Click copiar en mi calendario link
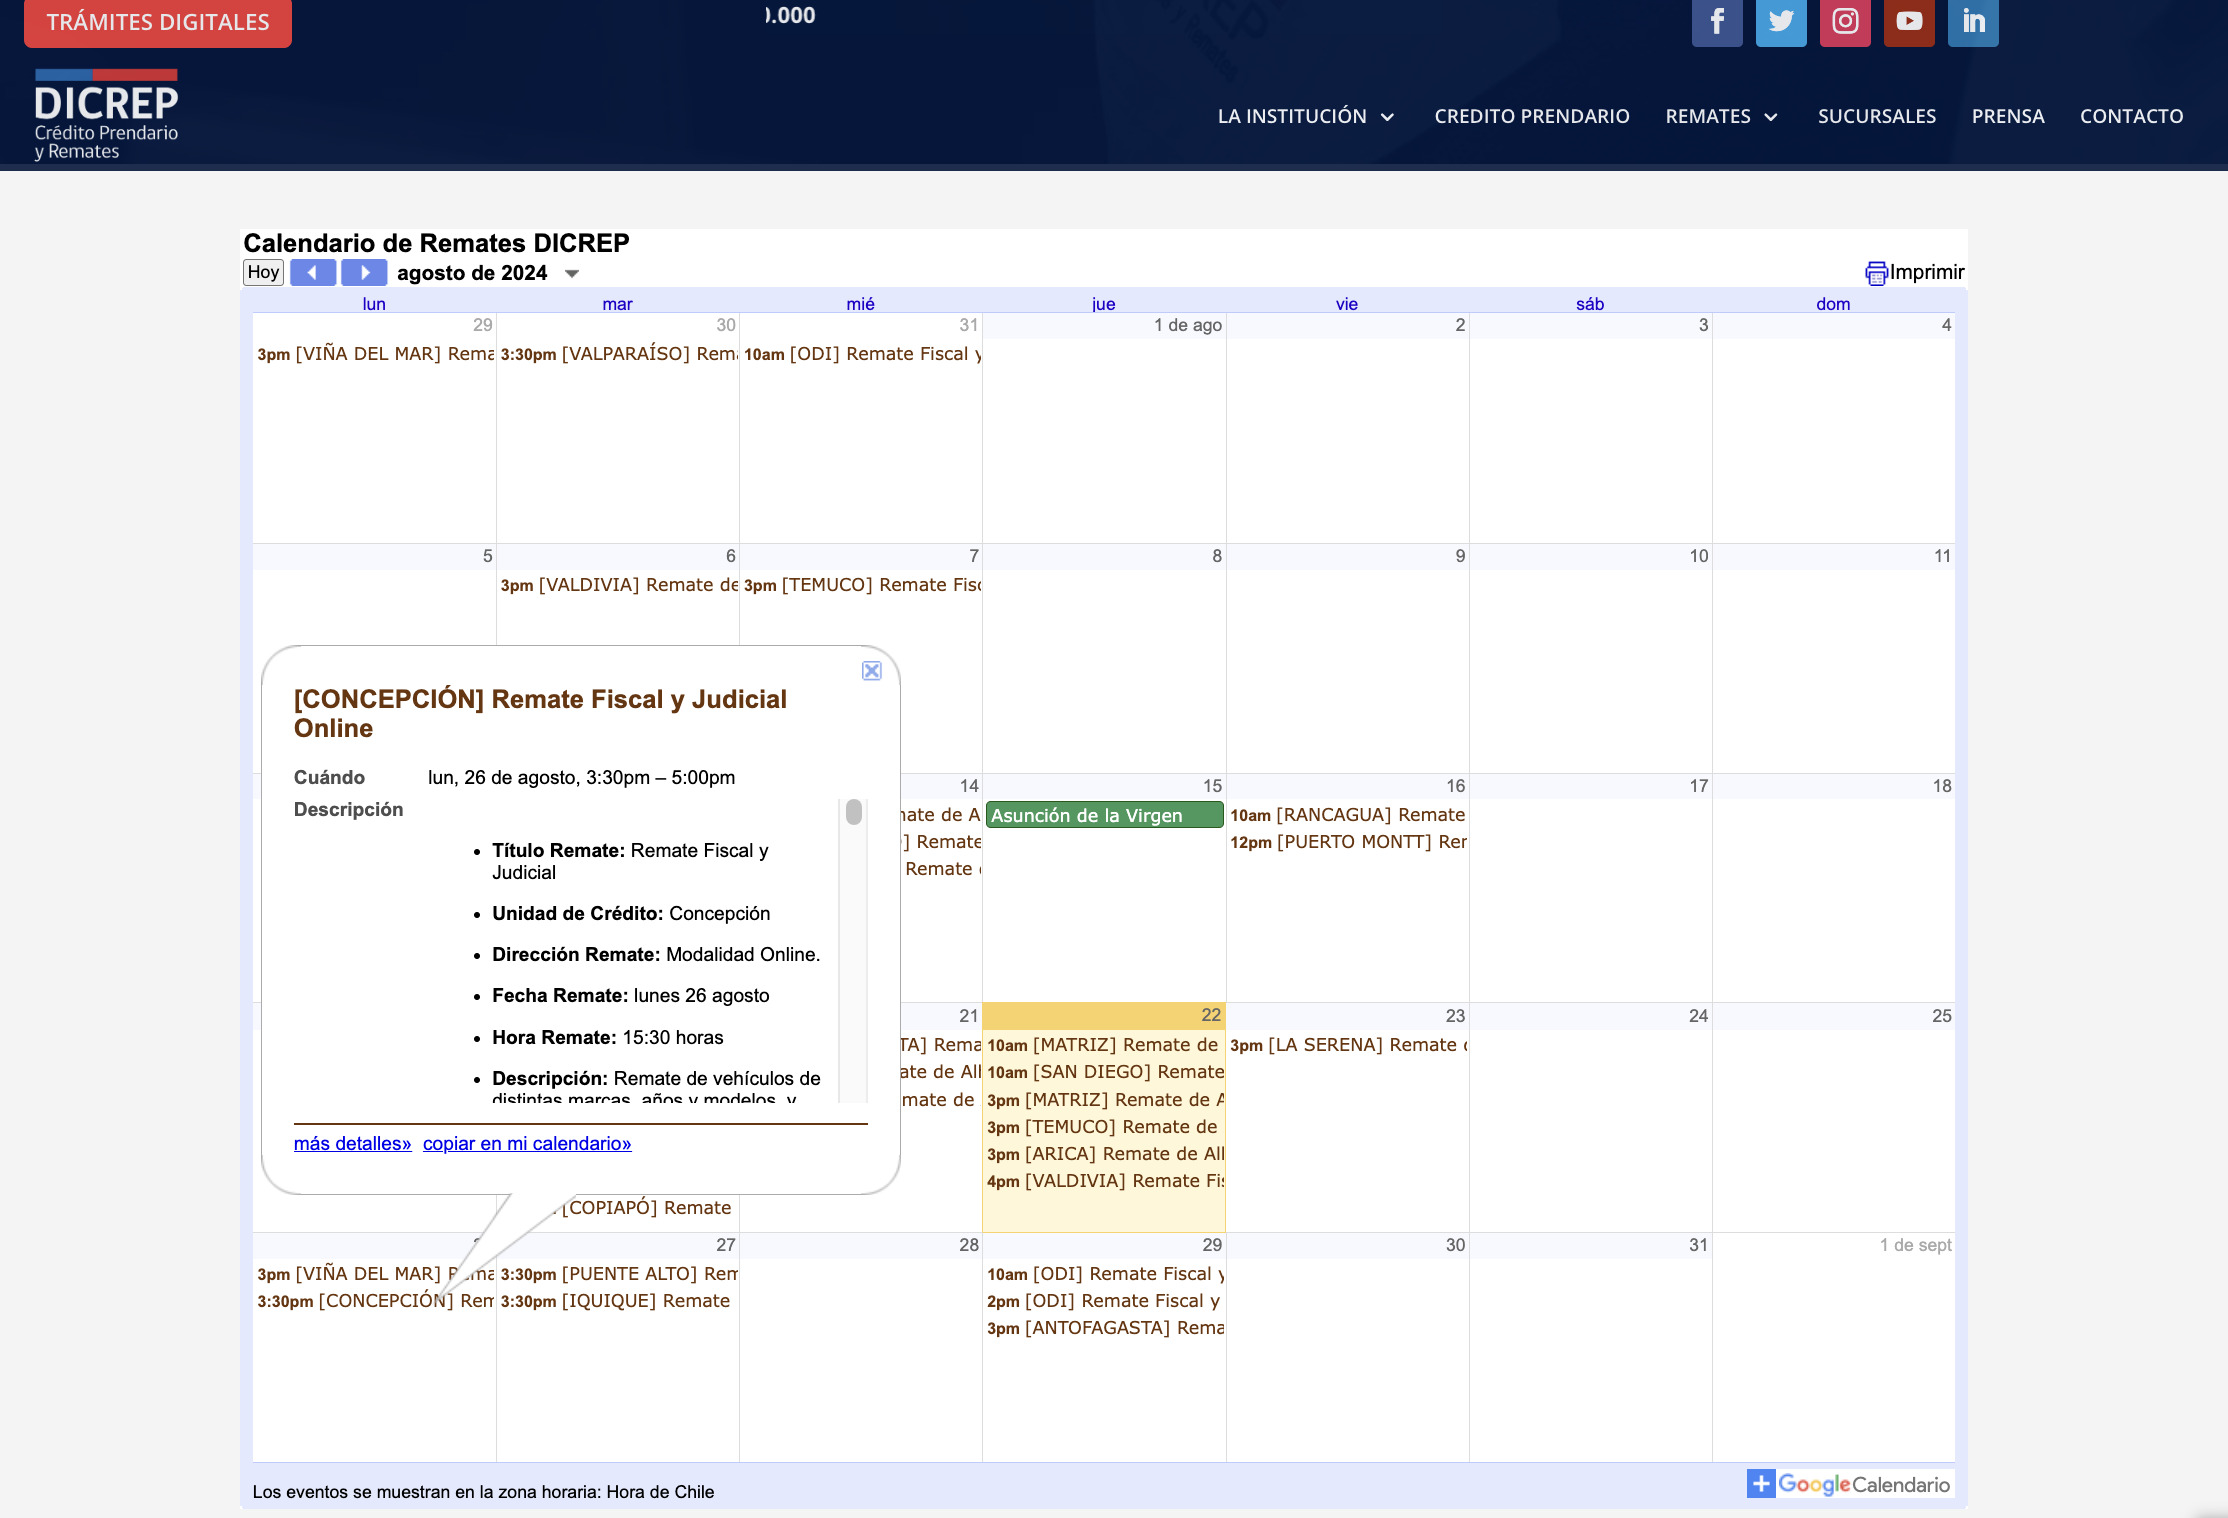This screenshot has width=2228, height=1518. click(x=526, y=1143)
